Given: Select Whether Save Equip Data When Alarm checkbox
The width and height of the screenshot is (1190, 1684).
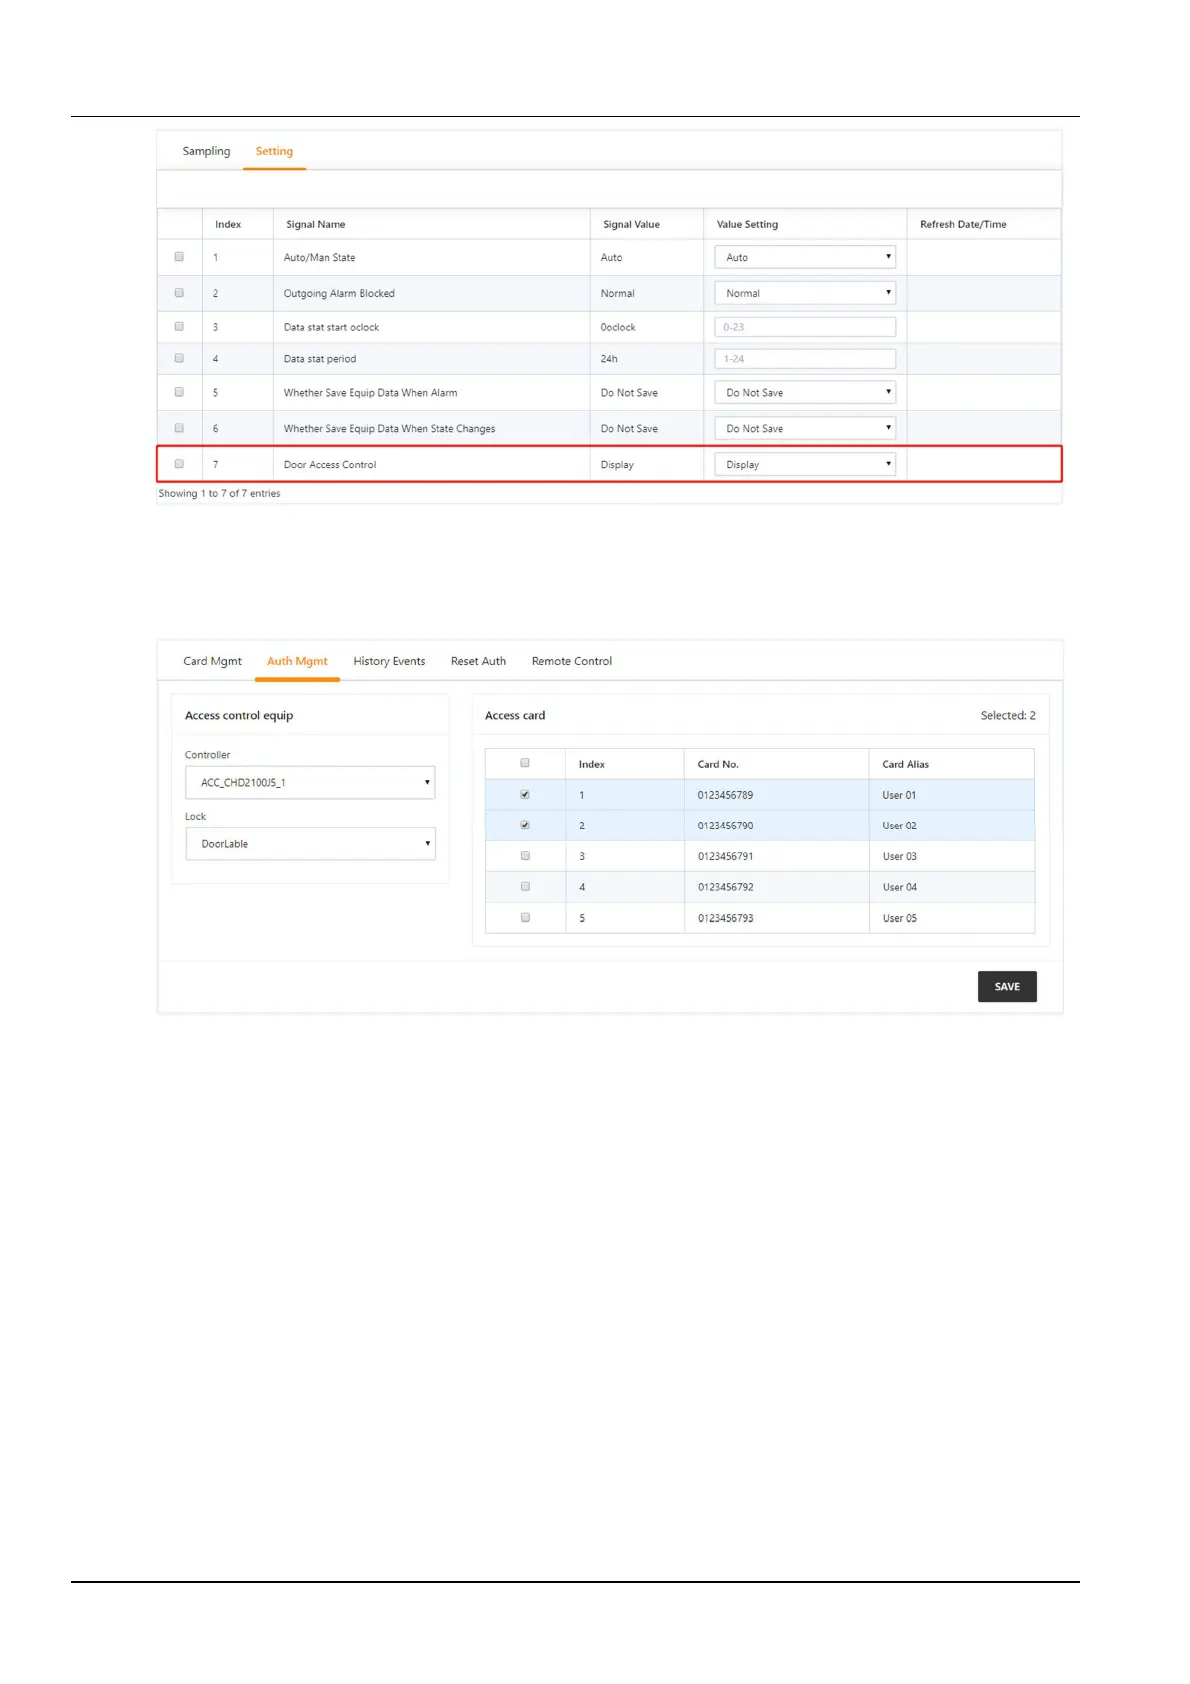Looking at the screenshot, I should (x=179, y=392).
